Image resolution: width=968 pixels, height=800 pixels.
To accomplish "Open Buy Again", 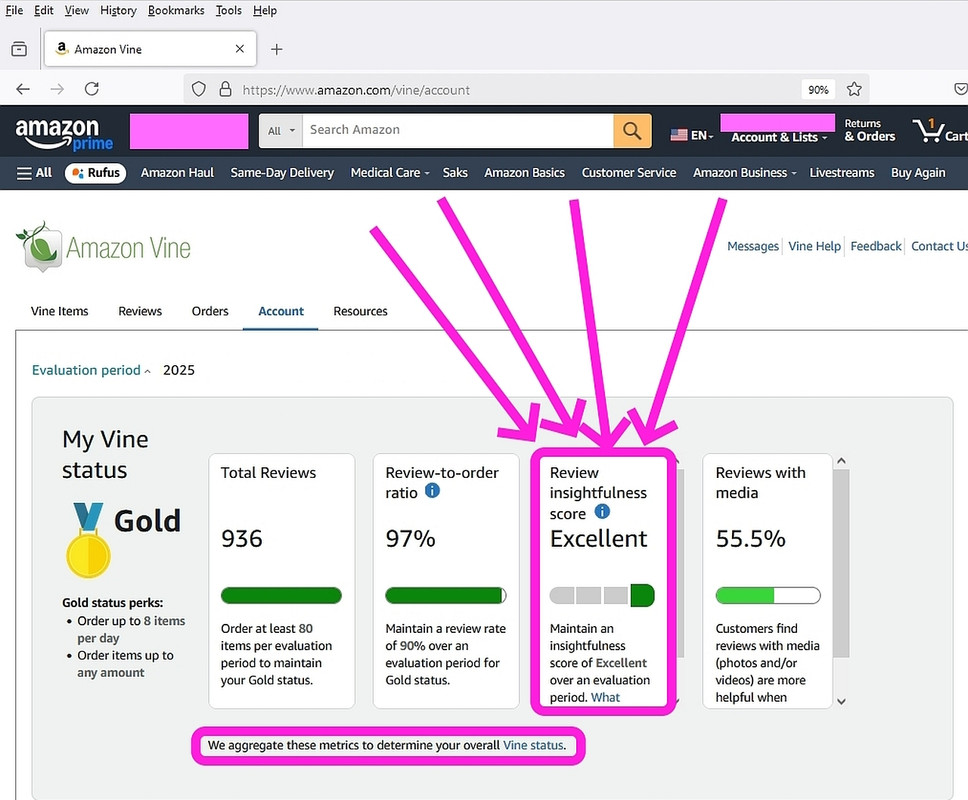I will pos(918,173).
